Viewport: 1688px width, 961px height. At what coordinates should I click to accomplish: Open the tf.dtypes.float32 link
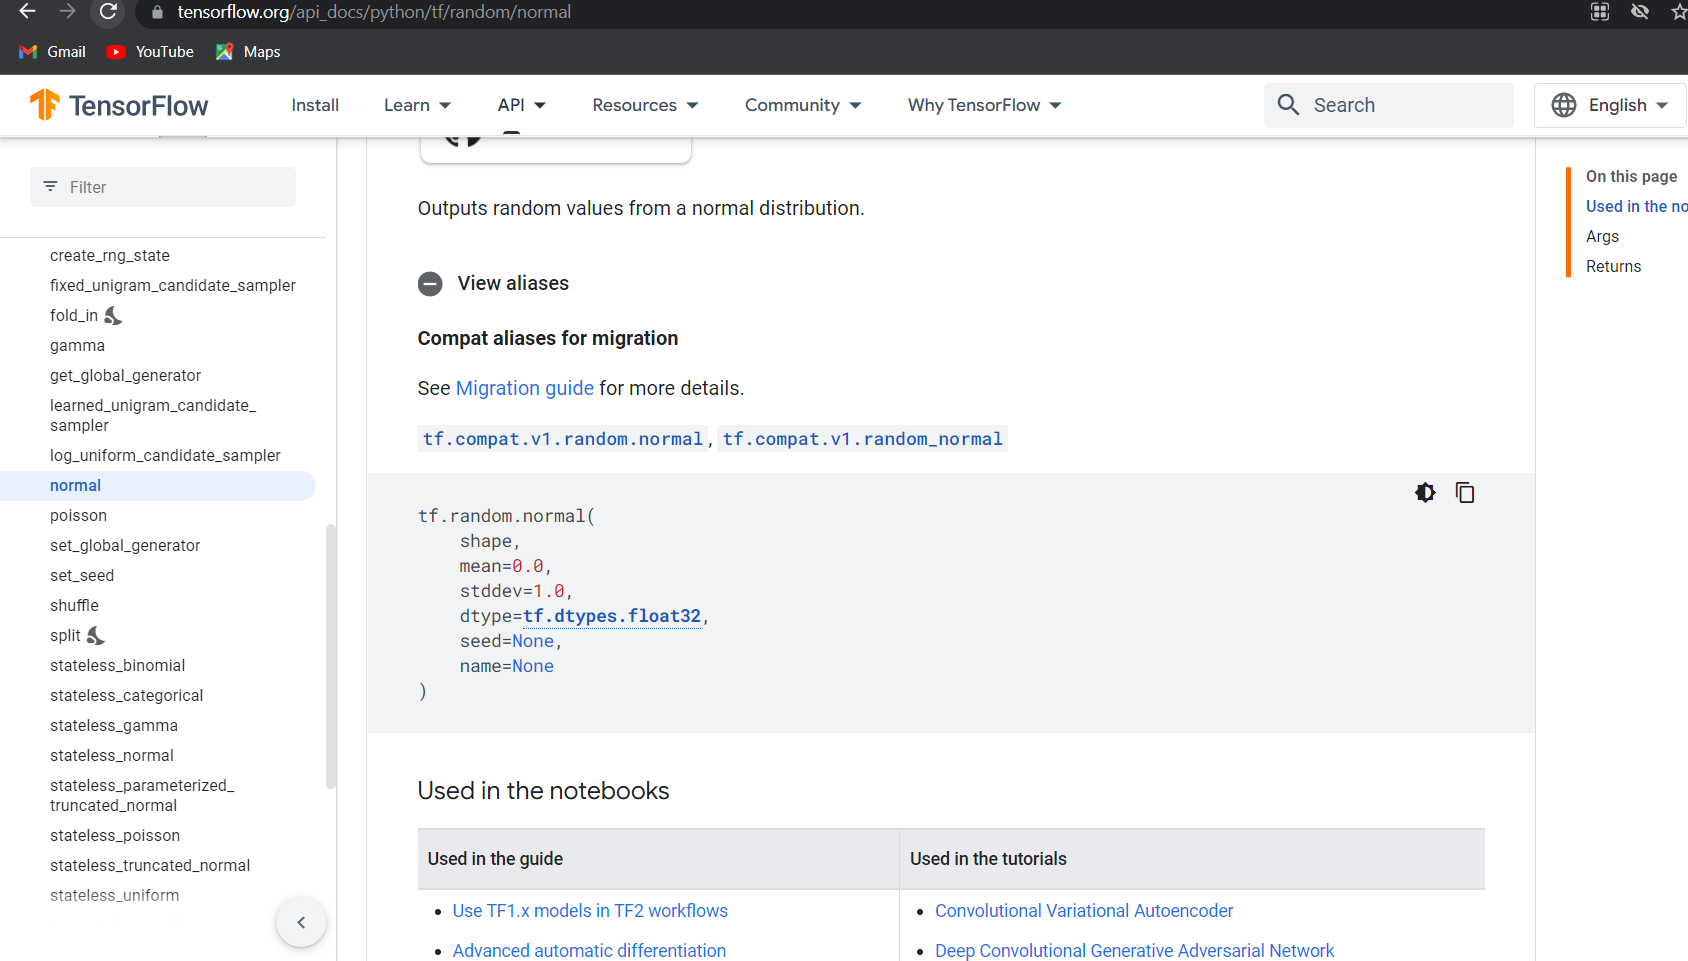pos(612,616)
